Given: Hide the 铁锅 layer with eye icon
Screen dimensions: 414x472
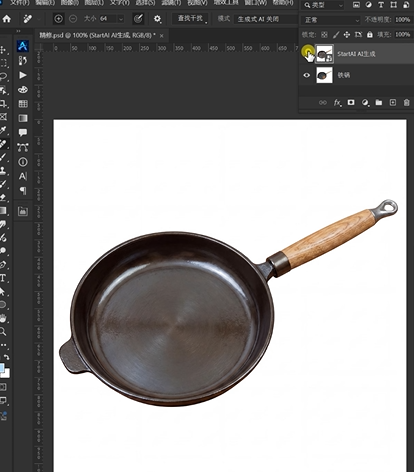Looking at the screenshot, I should tap(307, 75).
